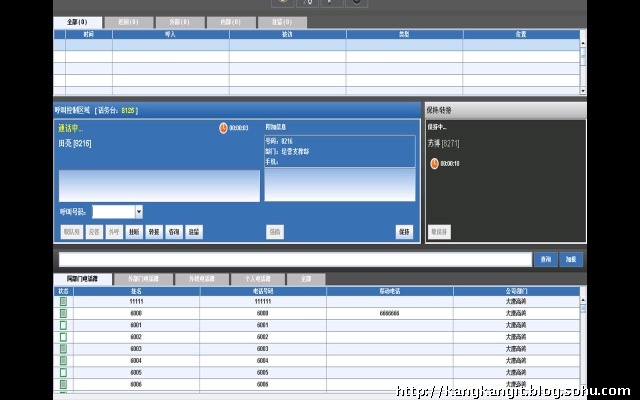
Task: Click the status icon in the 6000 row
Action: click(x=62, y=313)
